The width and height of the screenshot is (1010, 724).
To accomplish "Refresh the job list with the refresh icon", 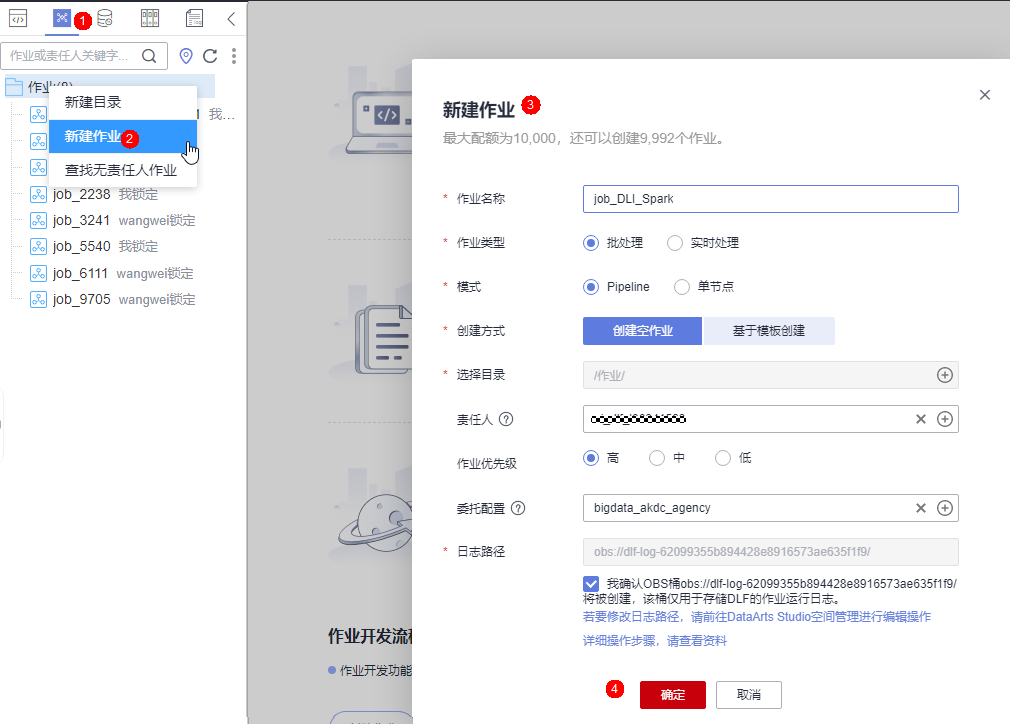I will point(211,56).
